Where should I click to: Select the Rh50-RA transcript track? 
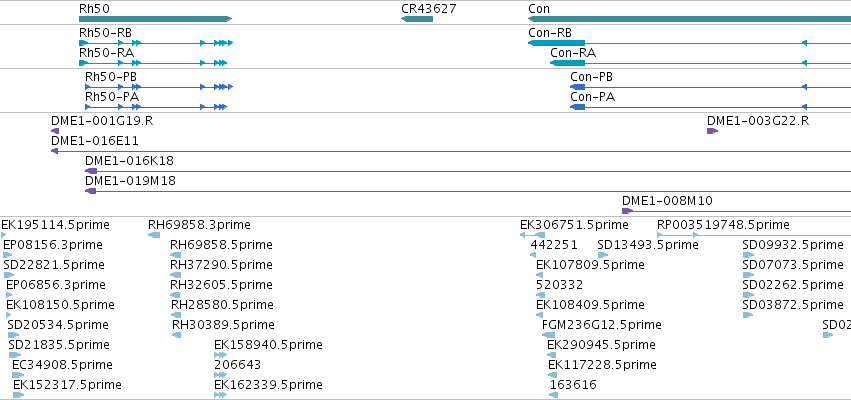pos(153,63)
